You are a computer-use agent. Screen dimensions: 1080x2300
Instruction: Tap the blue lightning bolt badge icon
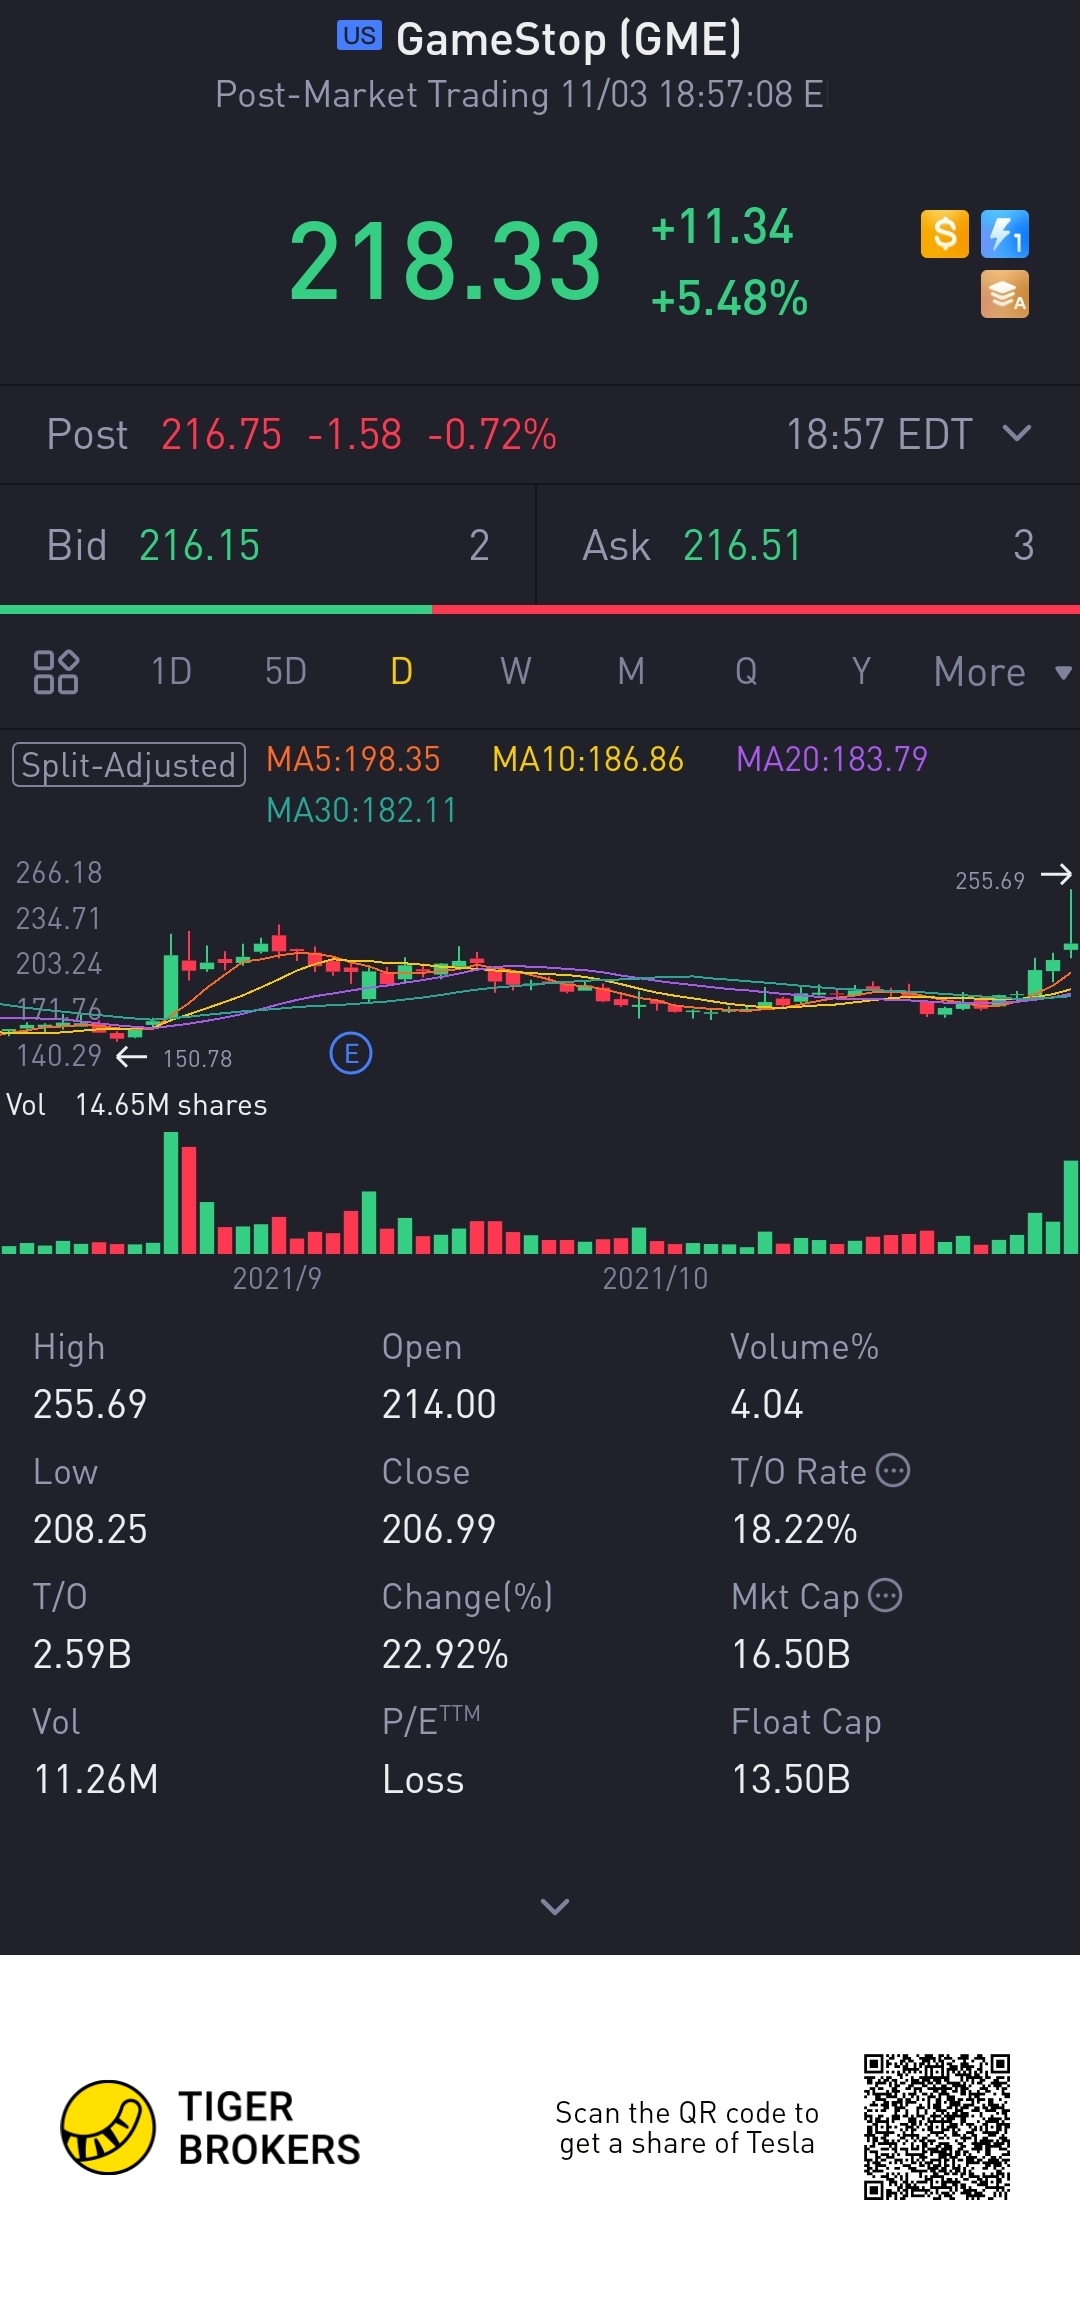[x=1005, y=234]
